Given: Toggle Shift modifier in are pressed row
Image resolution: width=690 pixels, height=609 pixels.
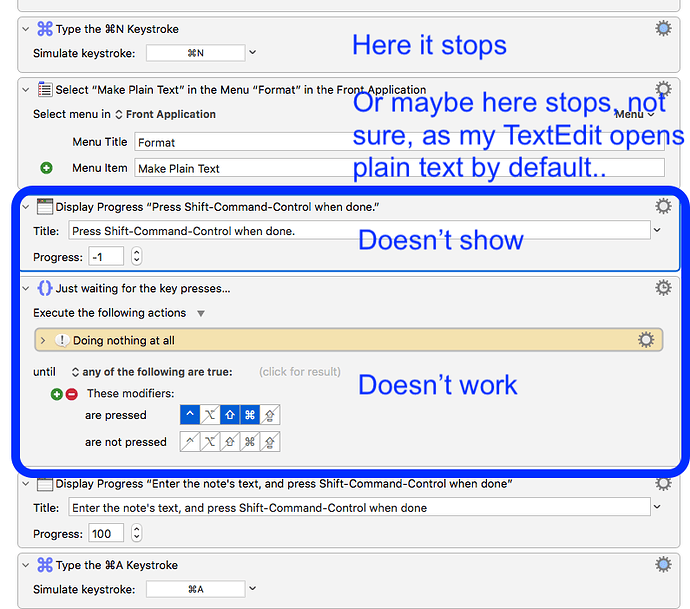Looking at the screenshot, I should (230, 415).
